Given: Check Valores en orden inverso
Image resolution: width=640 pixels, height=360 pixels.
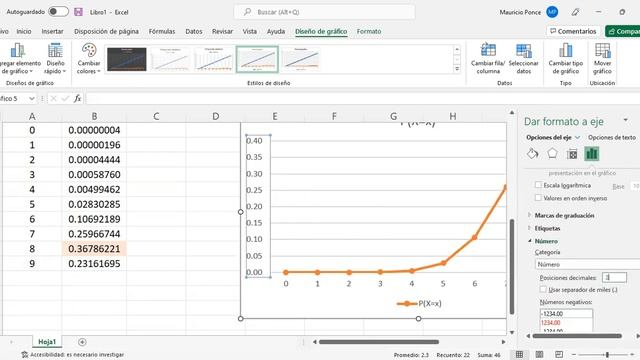Looking at the screenshot, I should pos(538,198).
